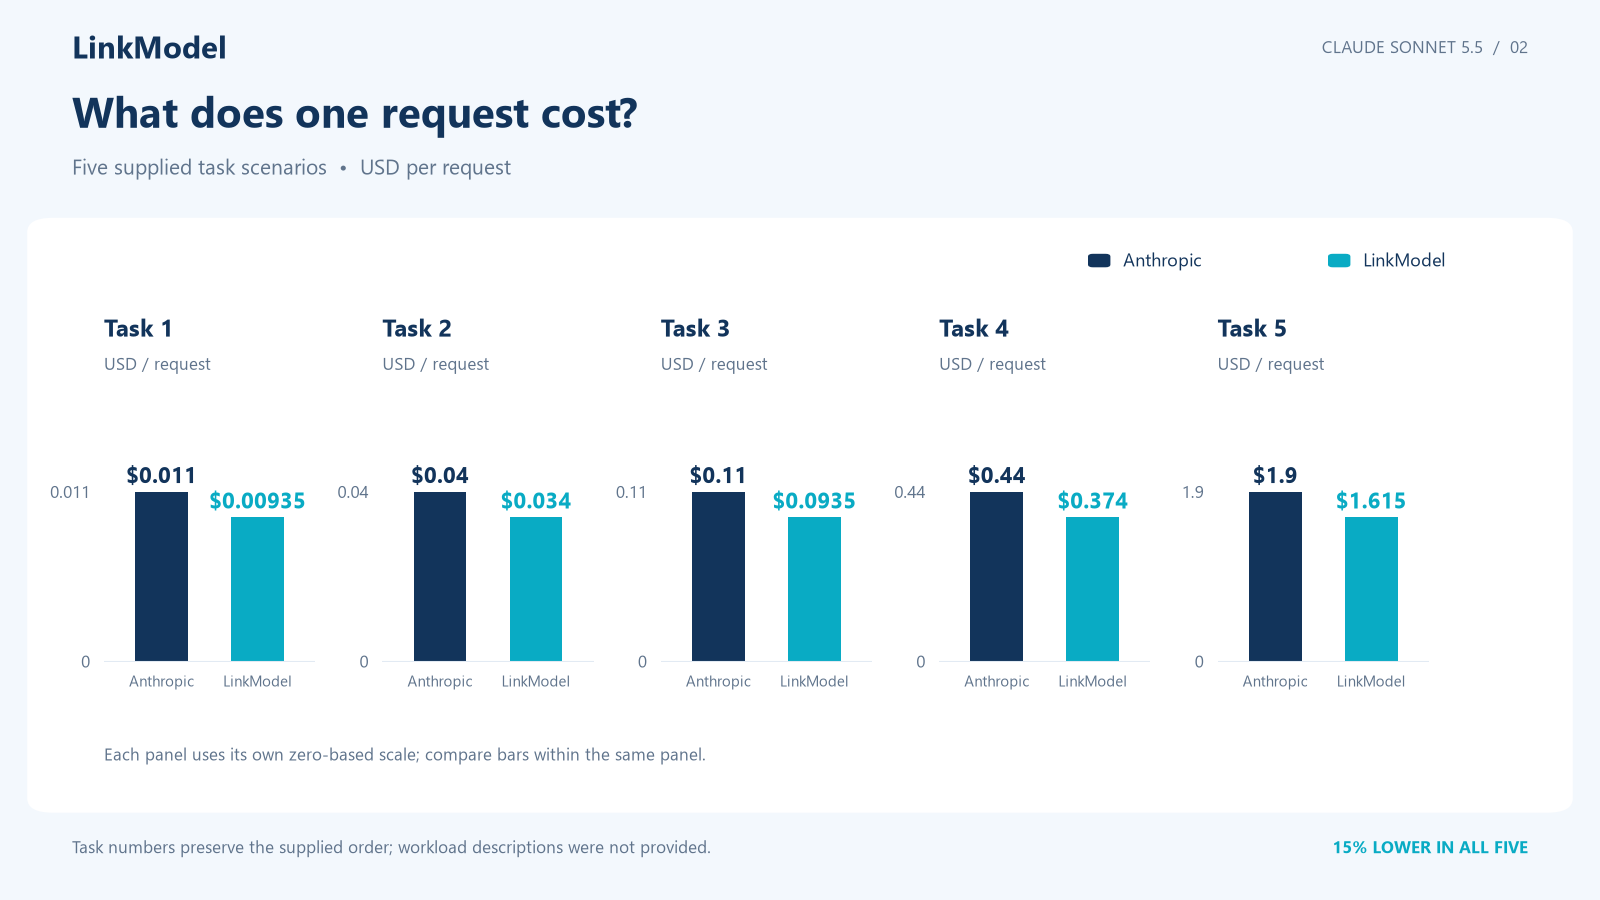Click the Task 4 LinkModel bar
The width and height of the screenshot is (1600, 900).
pos(1092,589)
